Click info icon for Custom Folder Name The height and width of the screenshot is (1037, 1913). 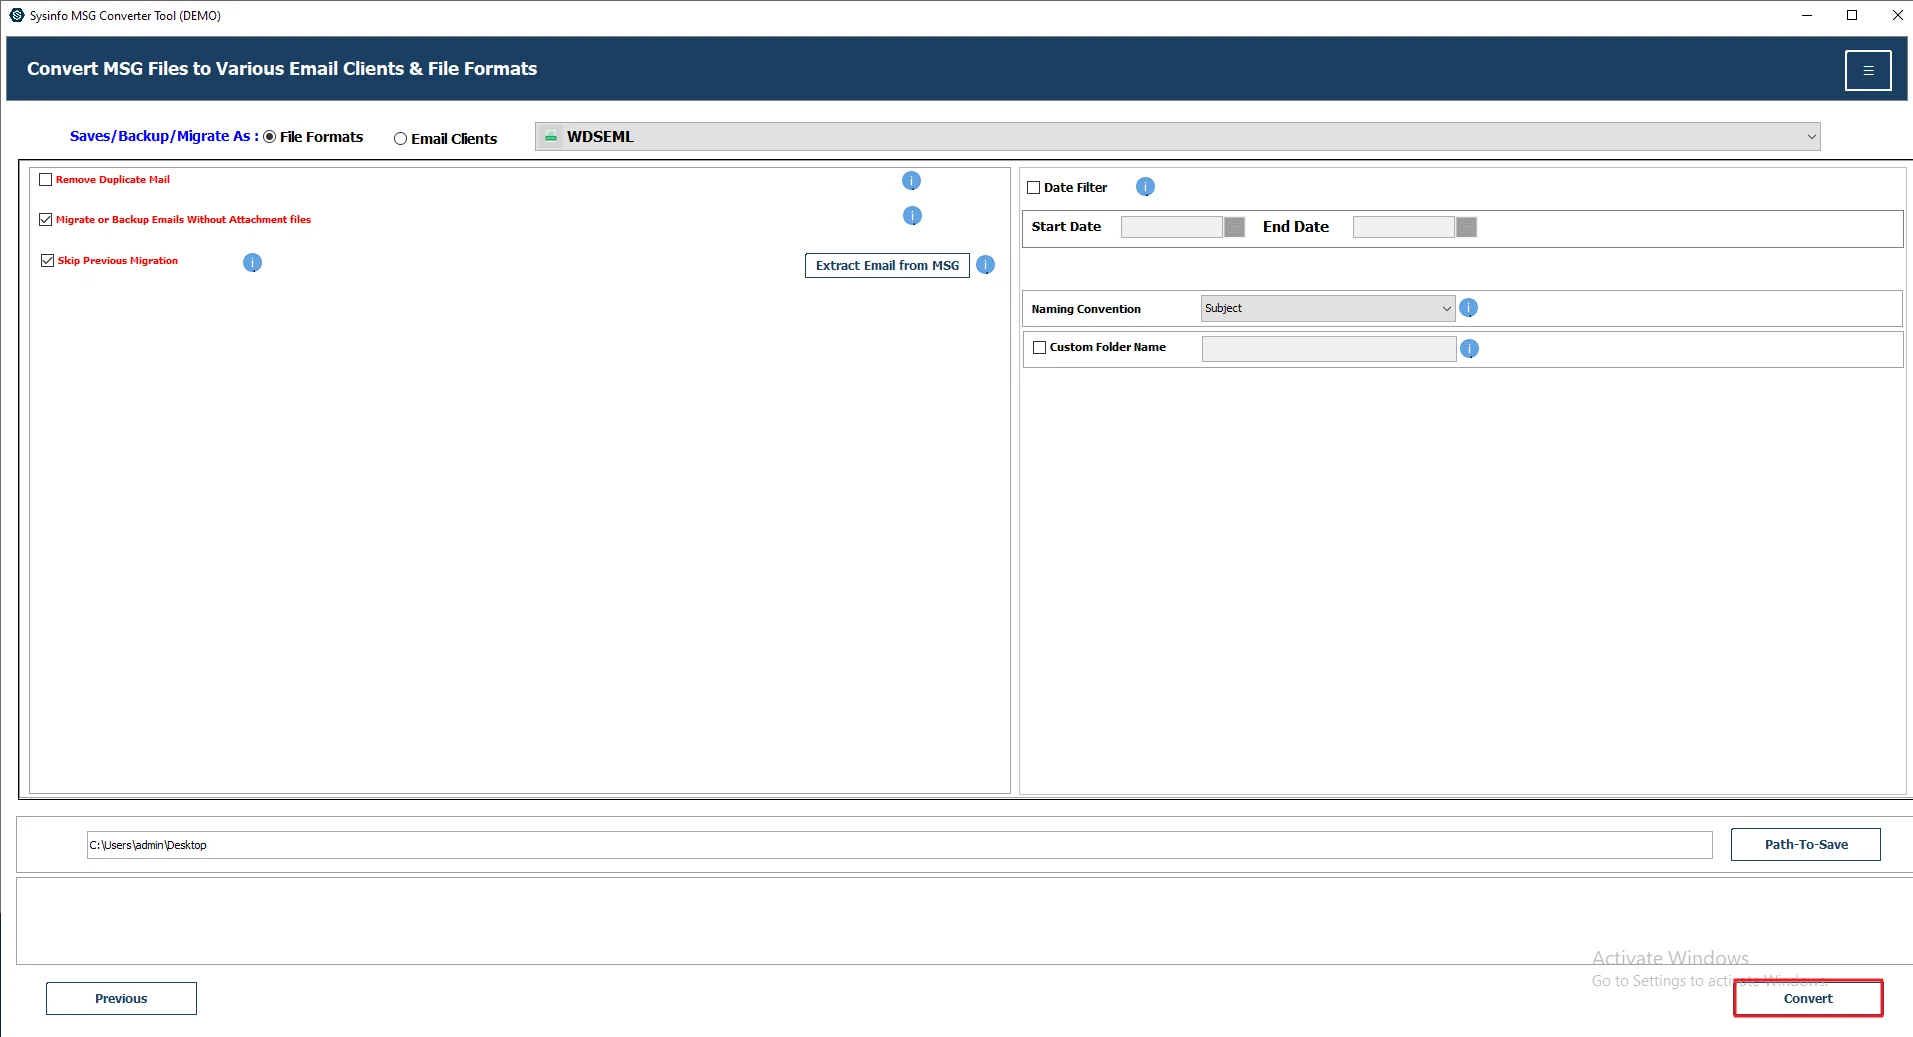click(x=1468, y=349)
